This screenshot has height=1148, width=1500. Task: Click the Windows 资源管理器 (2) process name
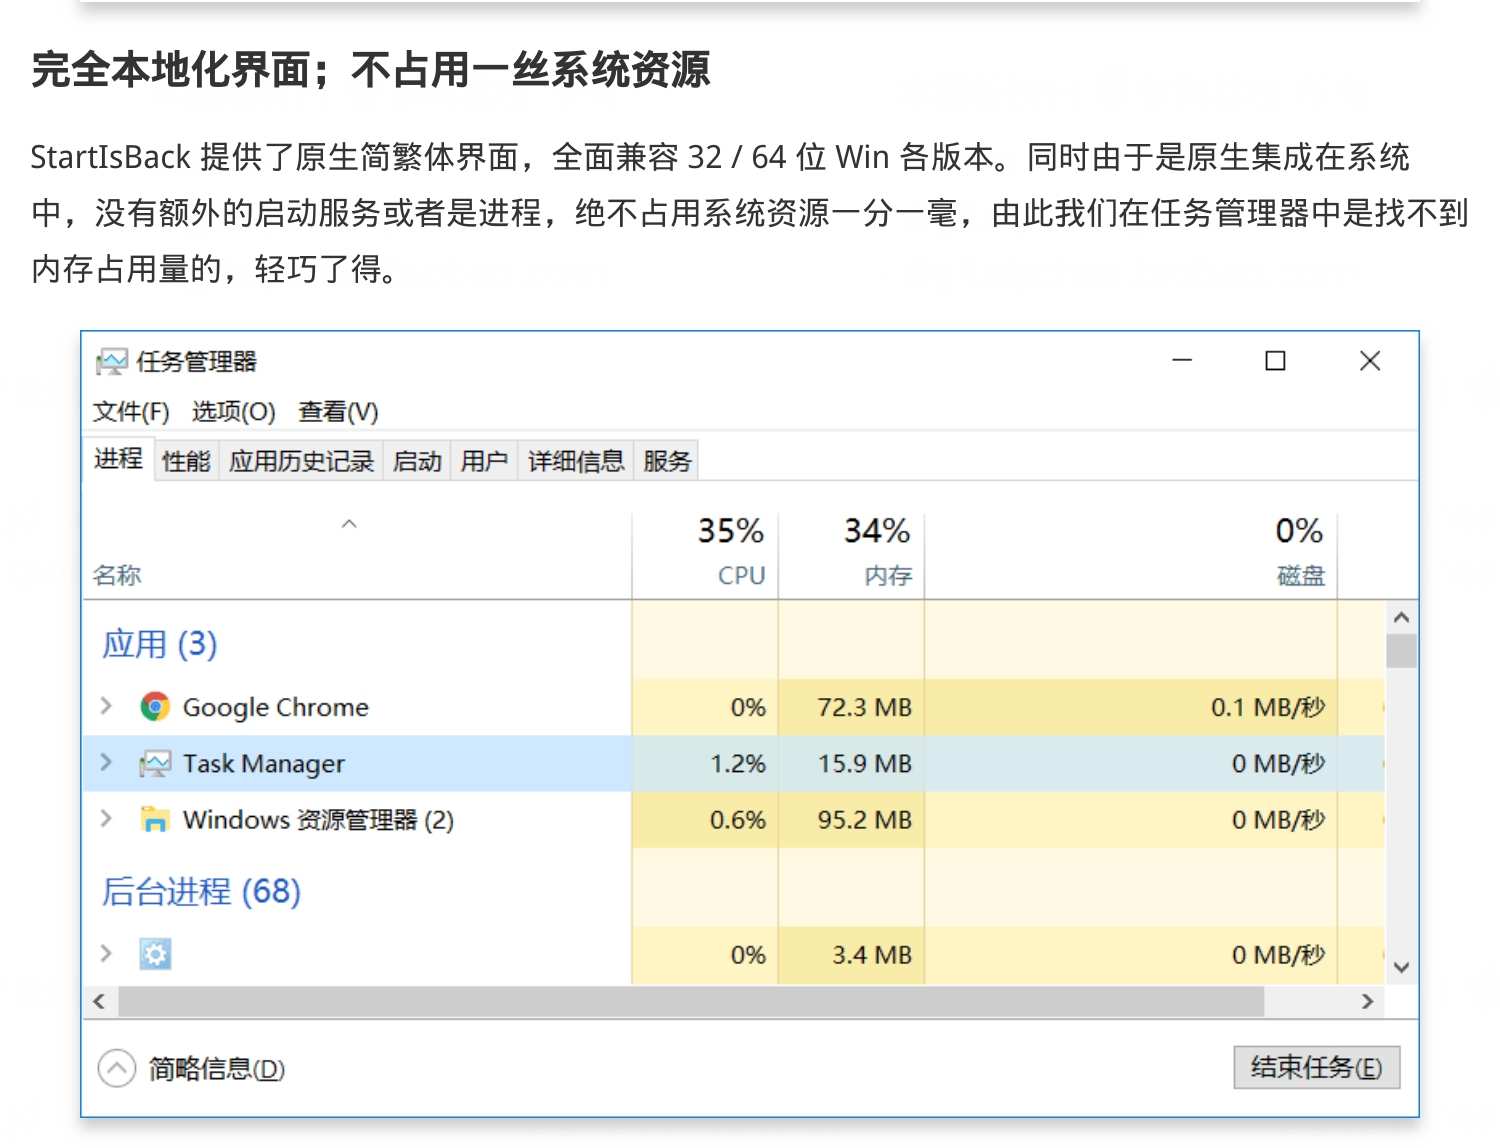pyautogui.click(x=318, y=820)
